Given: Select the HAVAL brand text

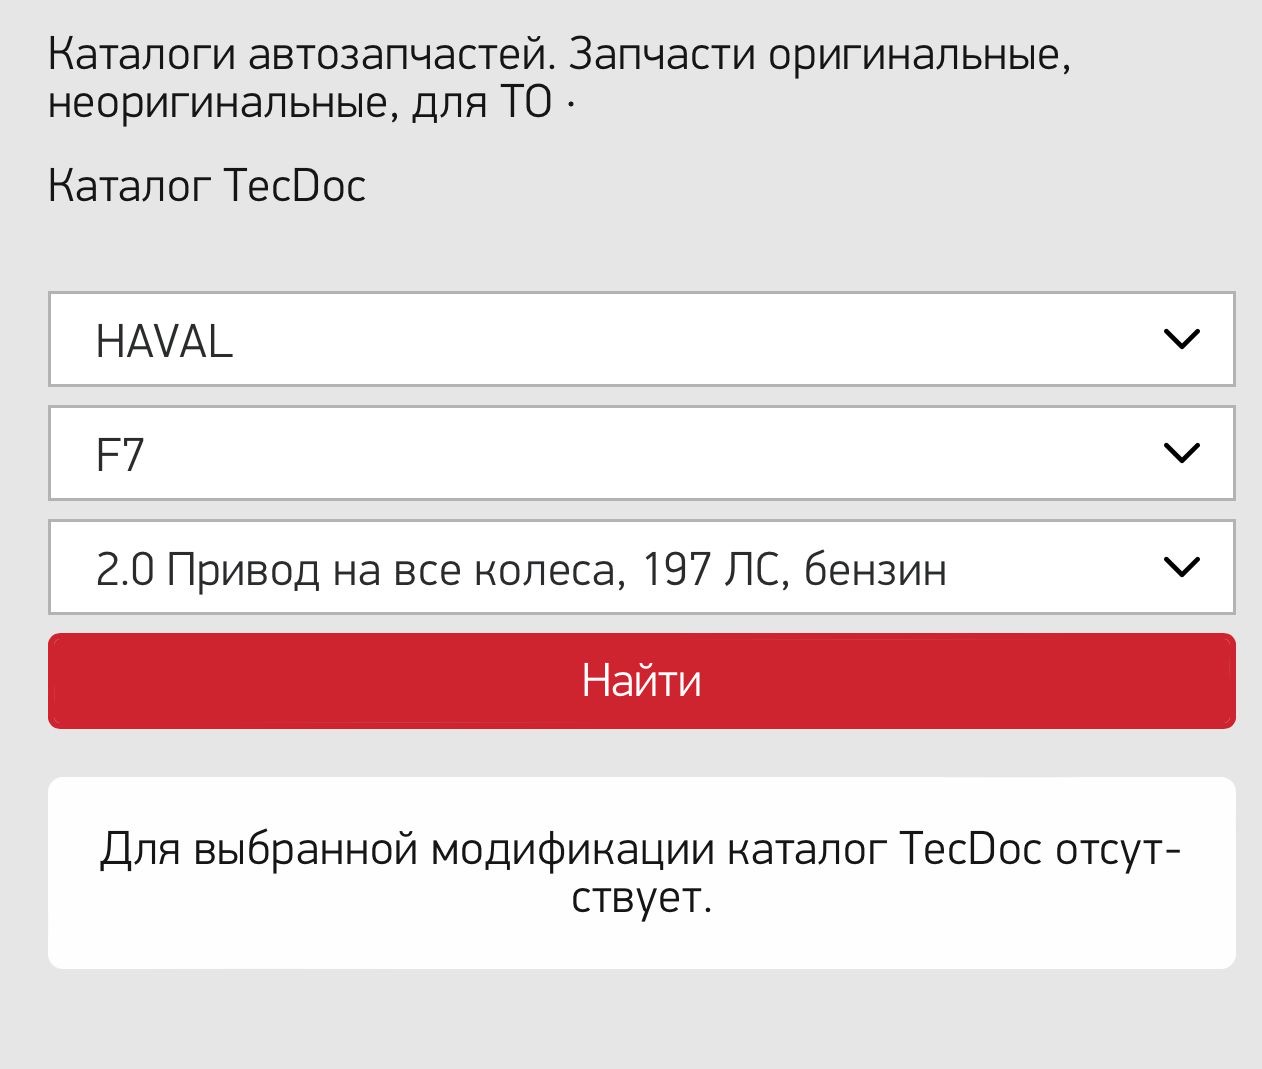Looking at the screenshot, I should [165, 342].
